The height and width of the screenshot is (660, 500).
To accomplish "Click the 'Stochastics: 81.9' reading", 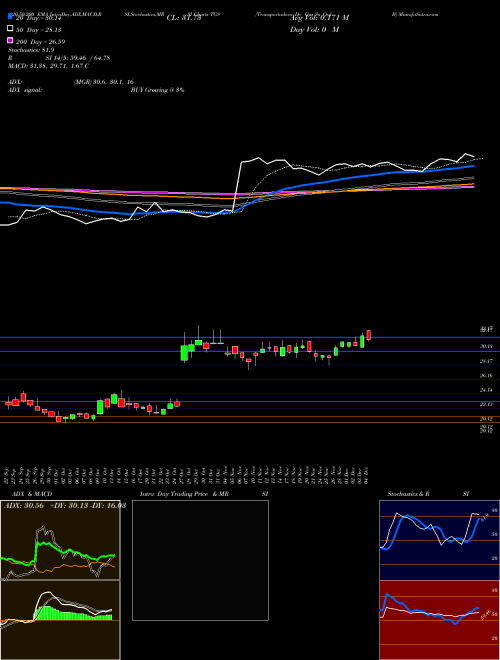I will (31, 50).
